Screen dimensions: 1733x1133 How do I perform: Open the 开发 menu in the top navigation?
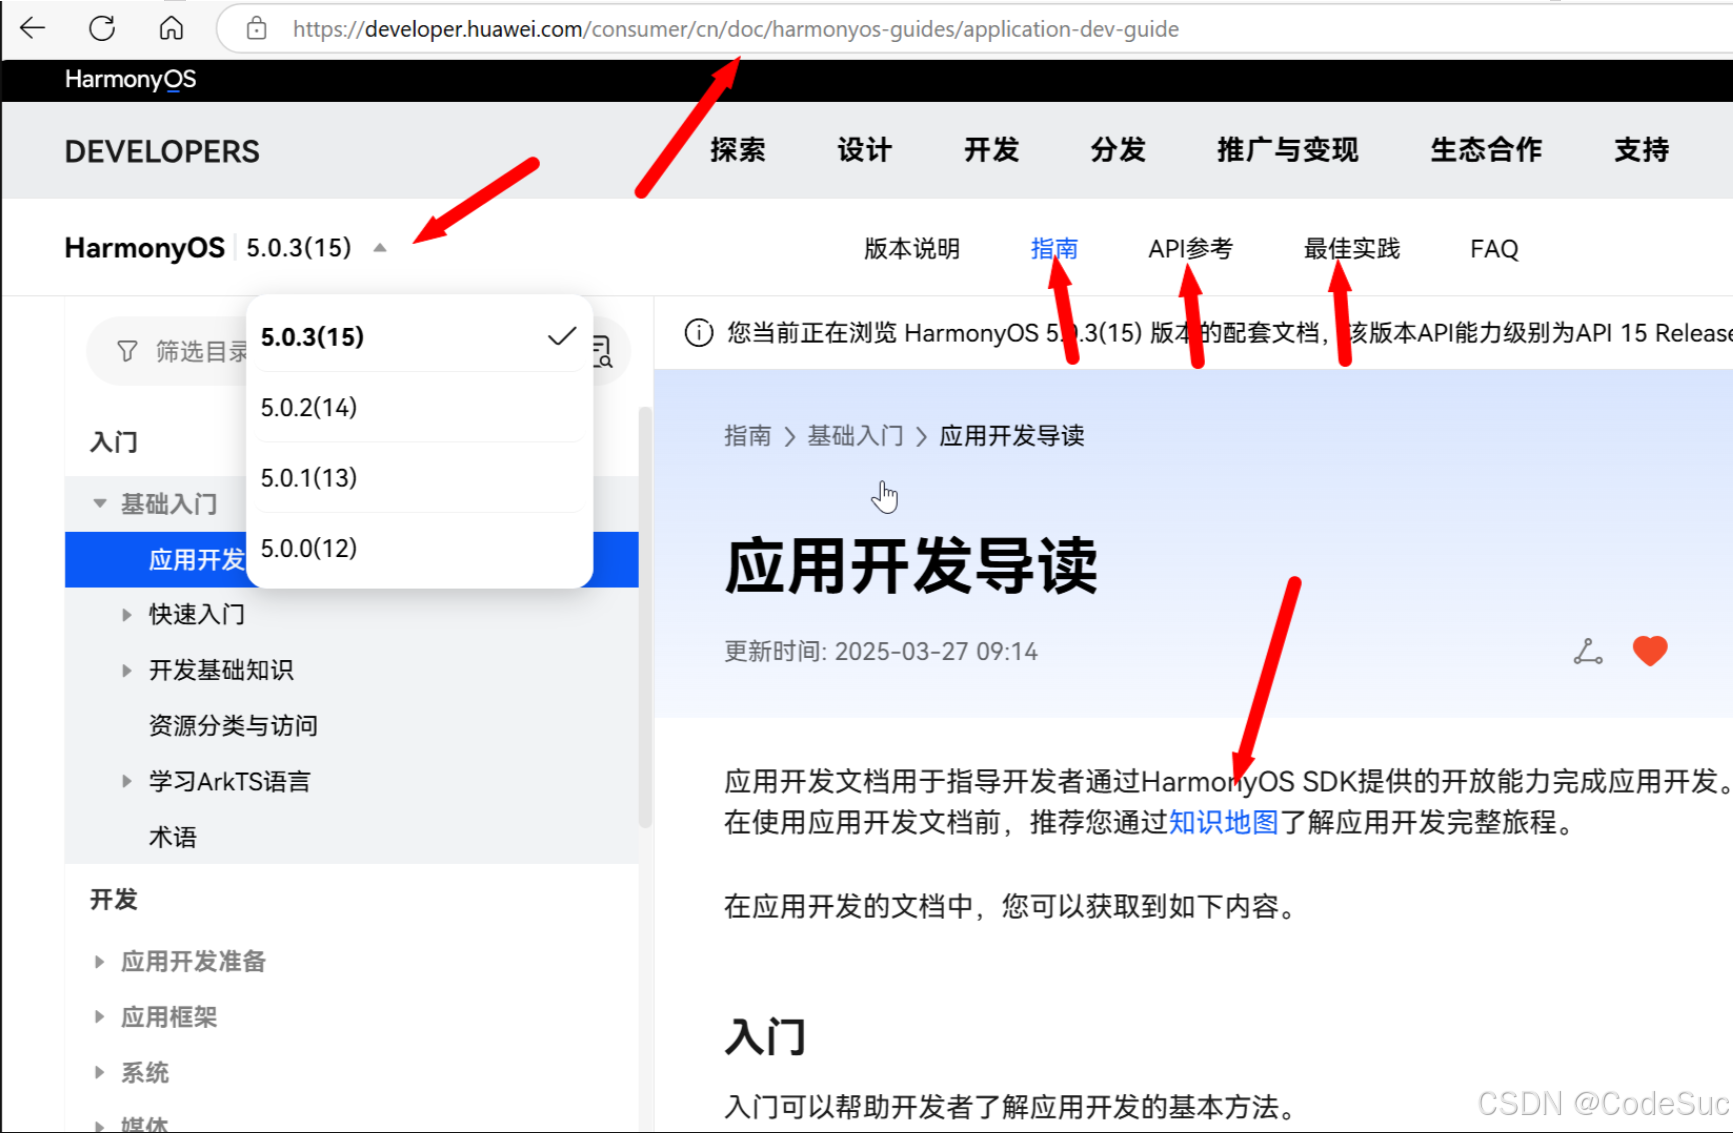pyautogui.click(x=991, y=150)
